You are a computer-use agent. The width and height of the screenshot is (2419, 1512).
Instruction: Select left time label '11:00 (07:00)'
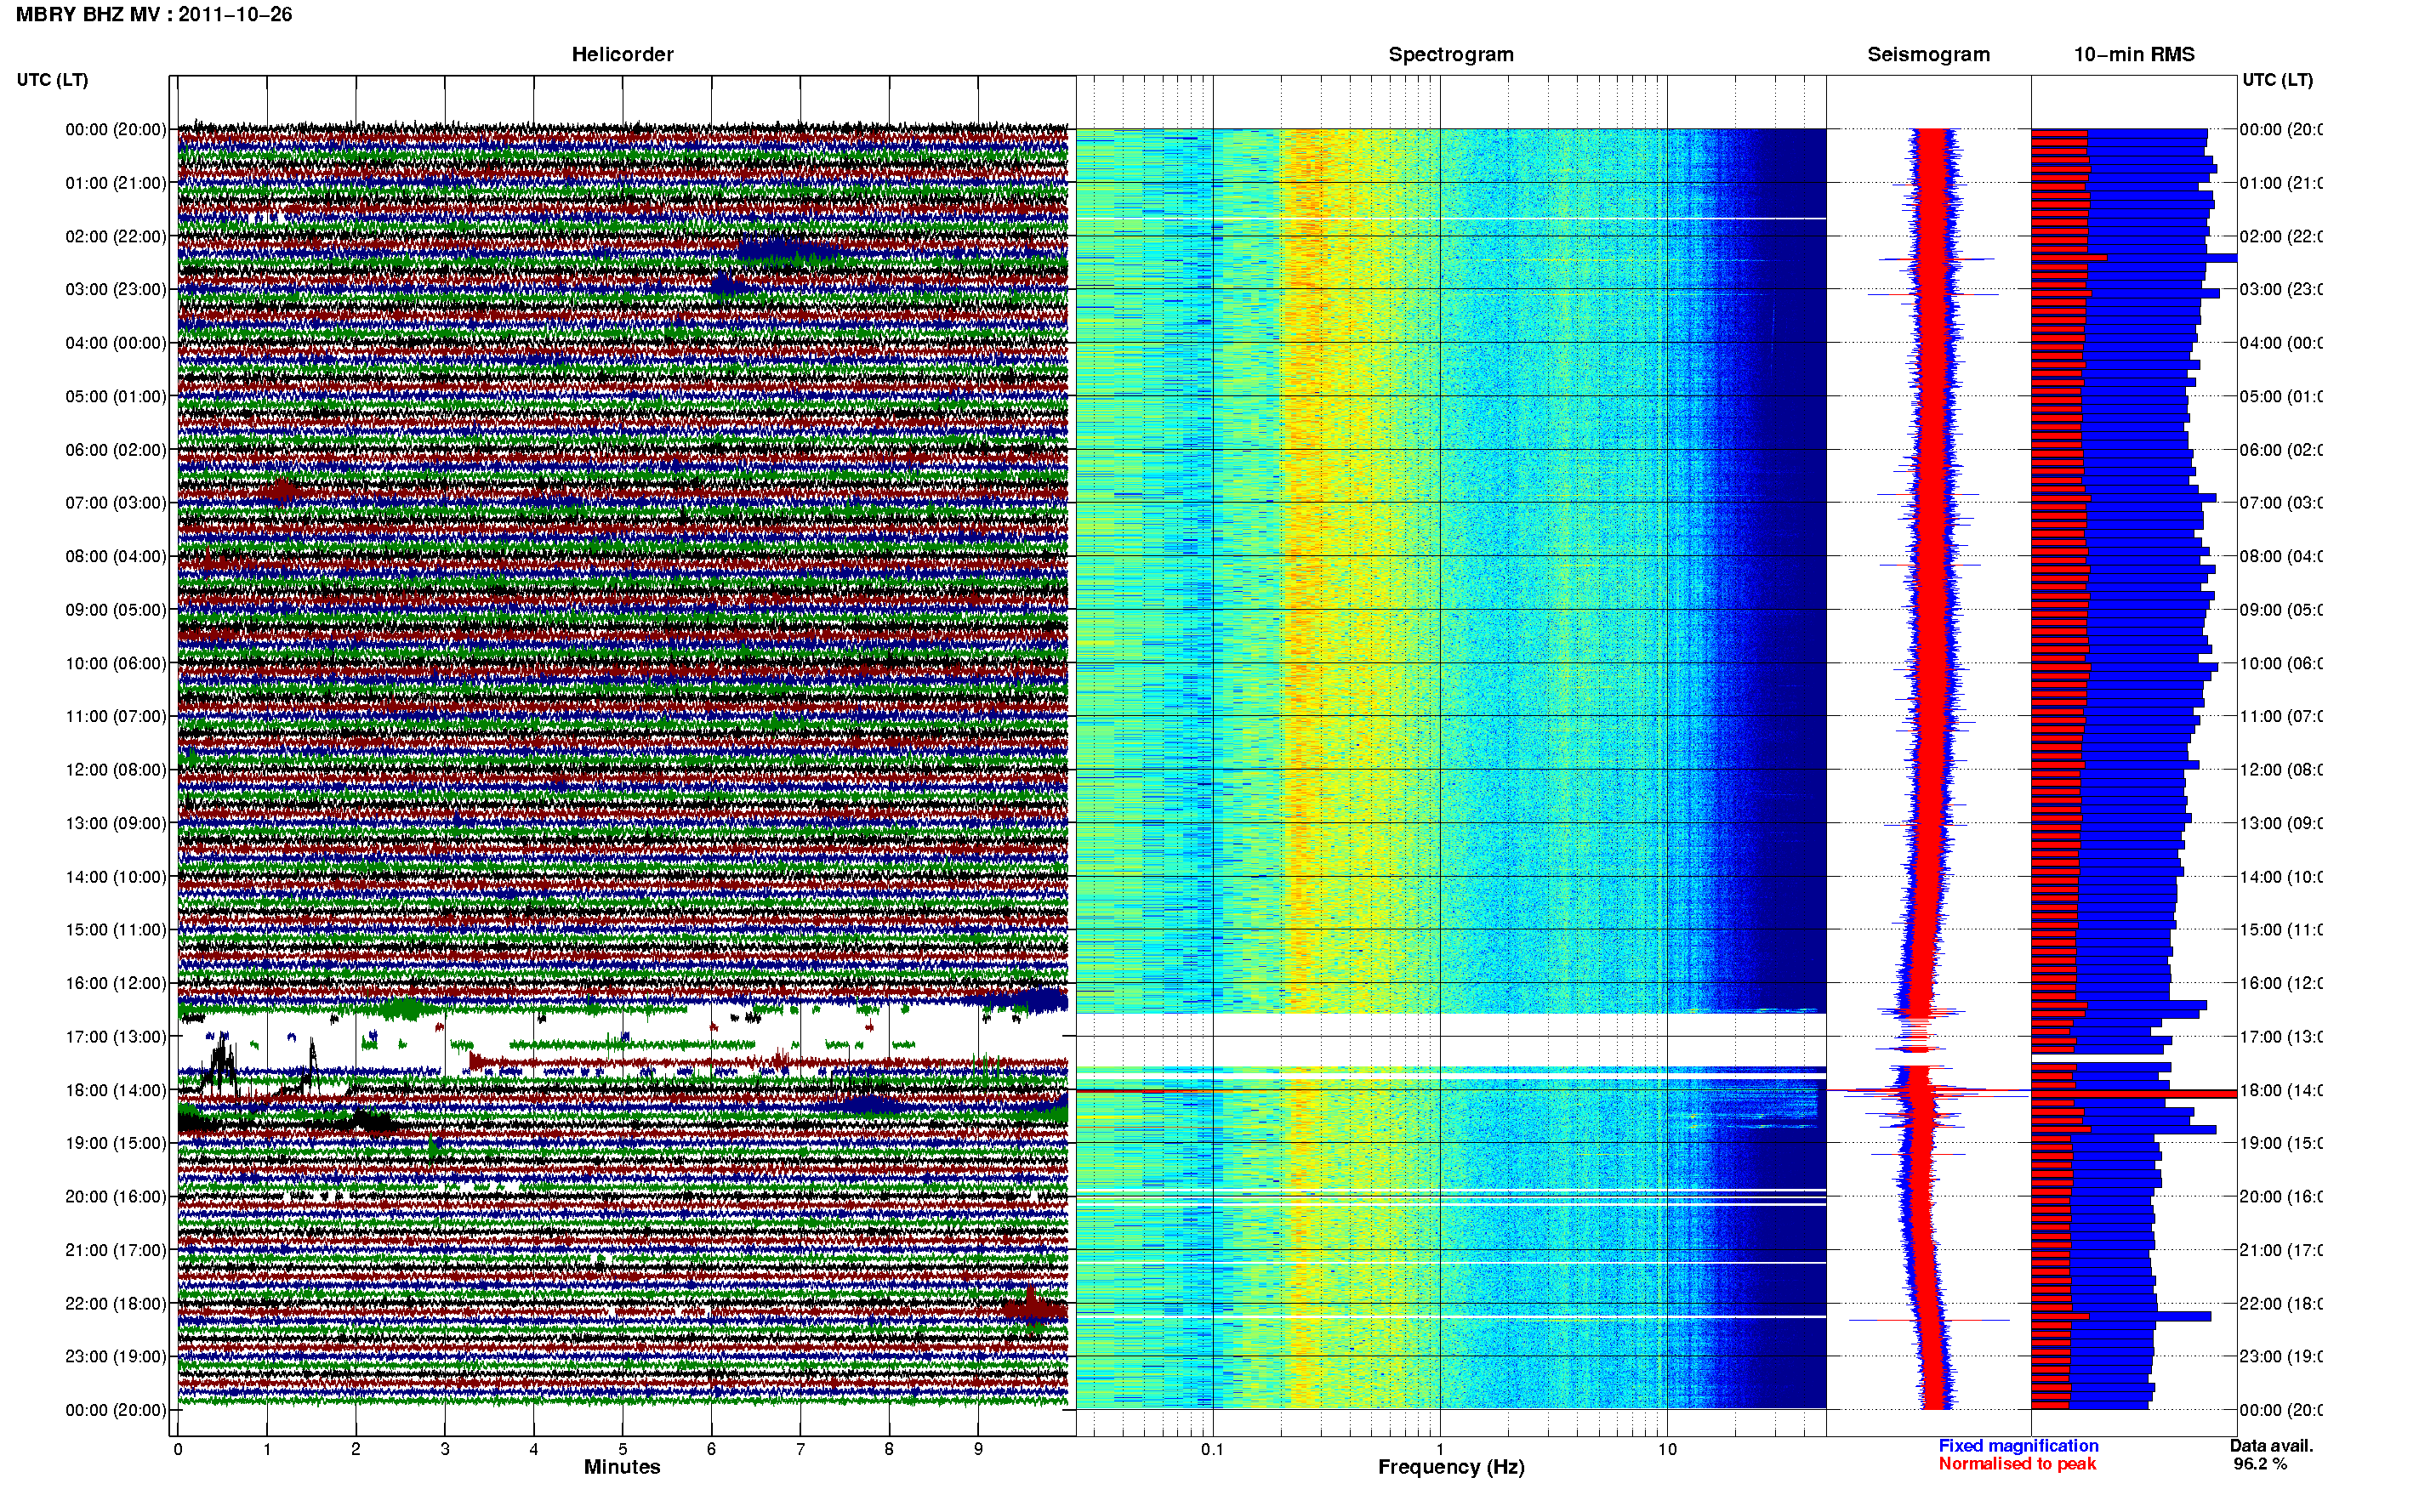(x=116, y=716)
